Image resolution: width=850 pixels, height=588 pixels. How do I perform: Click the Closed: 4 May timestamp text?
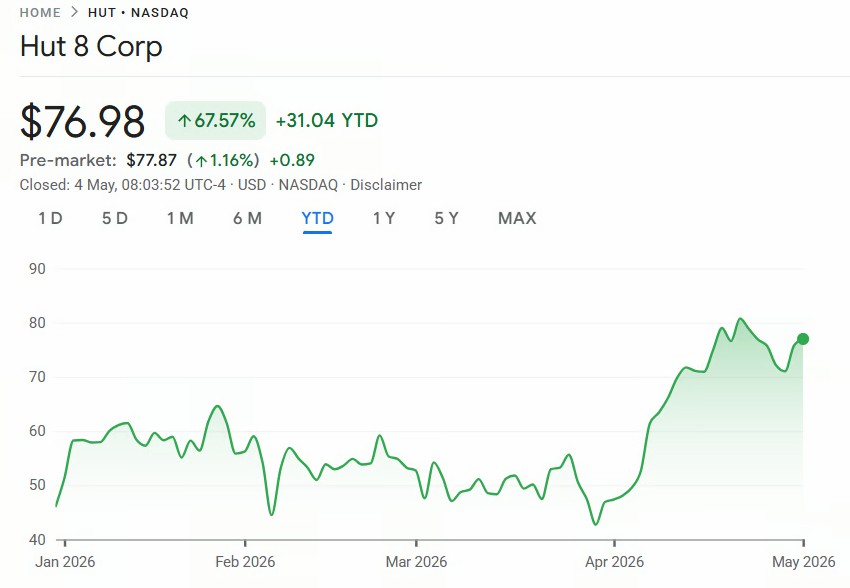click(123, 185)
